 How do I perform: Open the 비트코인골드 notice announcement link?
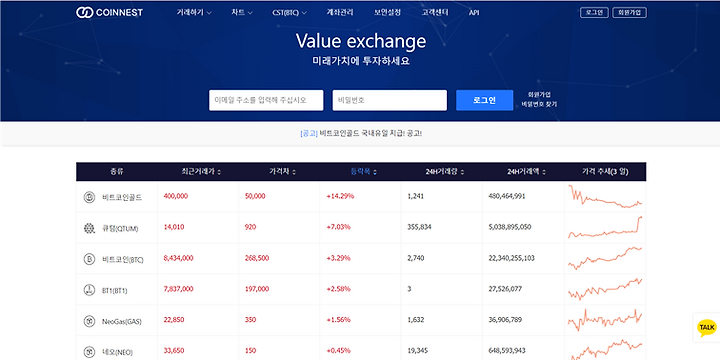tap(361, 134)
